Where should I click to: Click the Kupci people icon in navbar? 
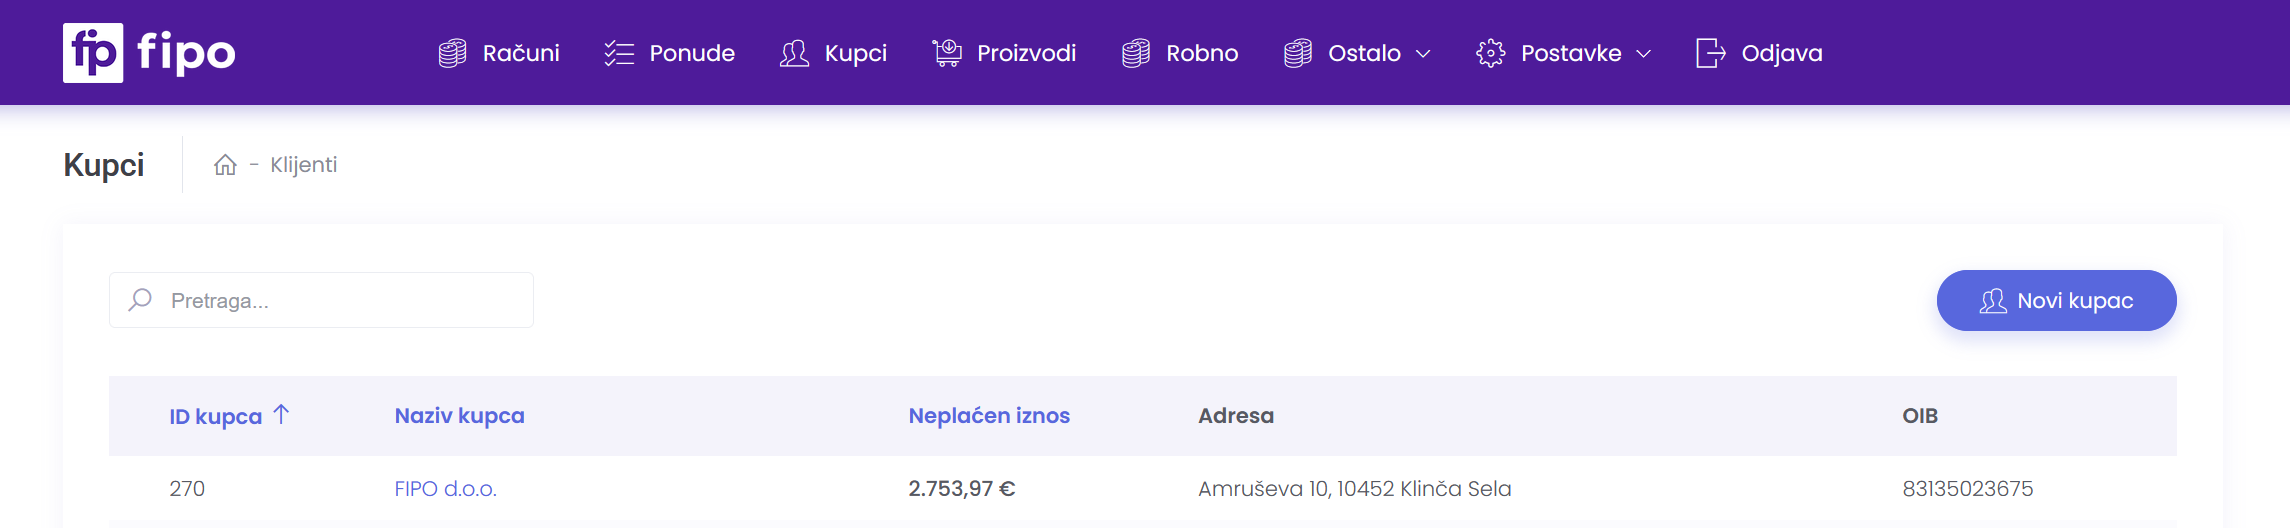point(794,53)
